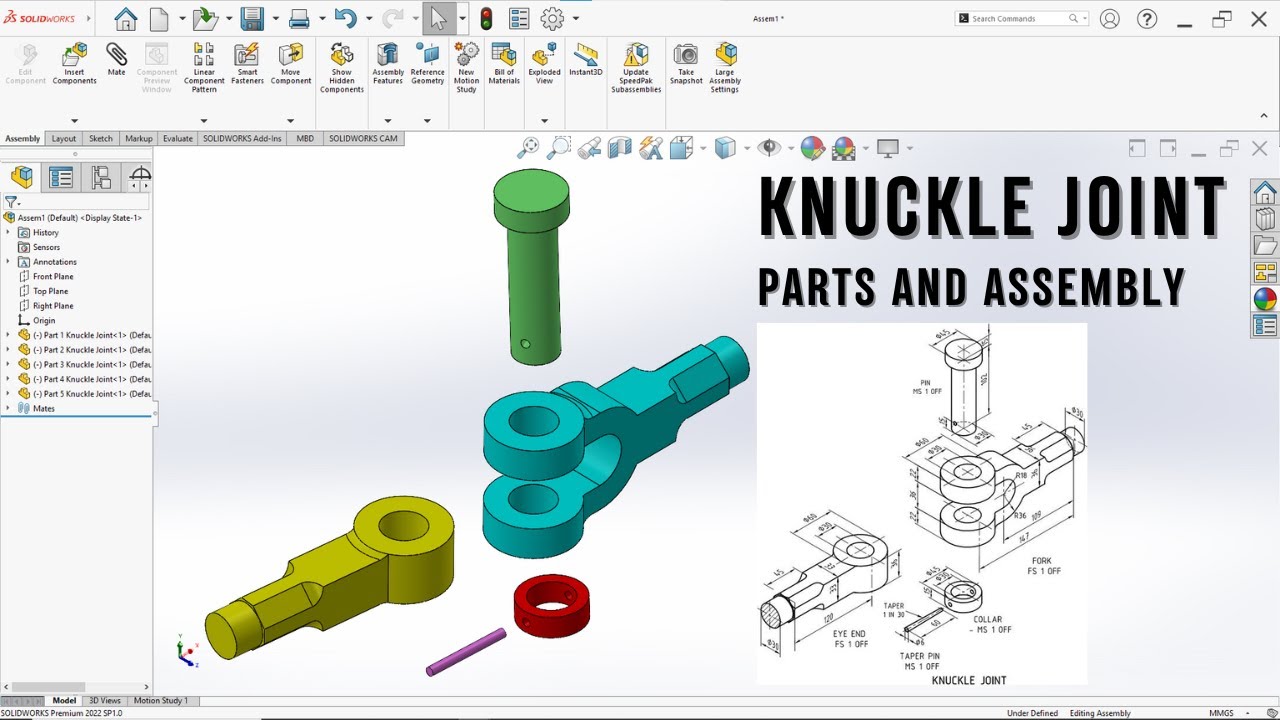Image resolution: width=1280 pixels, height=720 pixels.
Task: Expand the Undo history dropdown
Action: [x=369, y=18]
